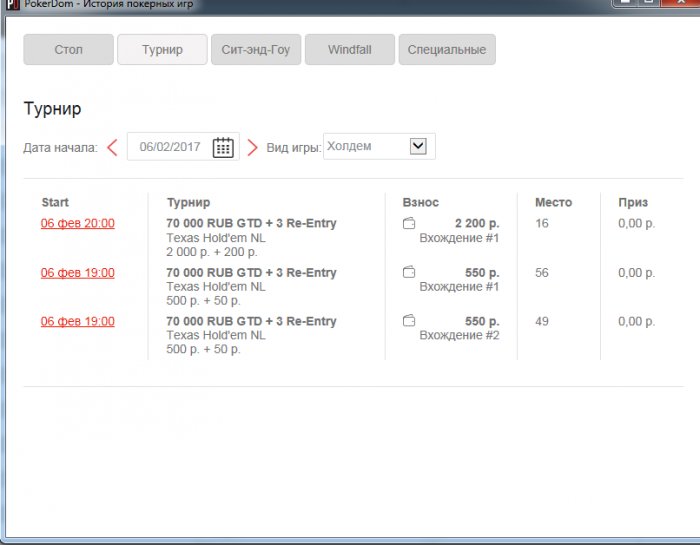Open 06 фев 19:00 link with place 49
Viewport: 700px width, 545px height.
77,321
